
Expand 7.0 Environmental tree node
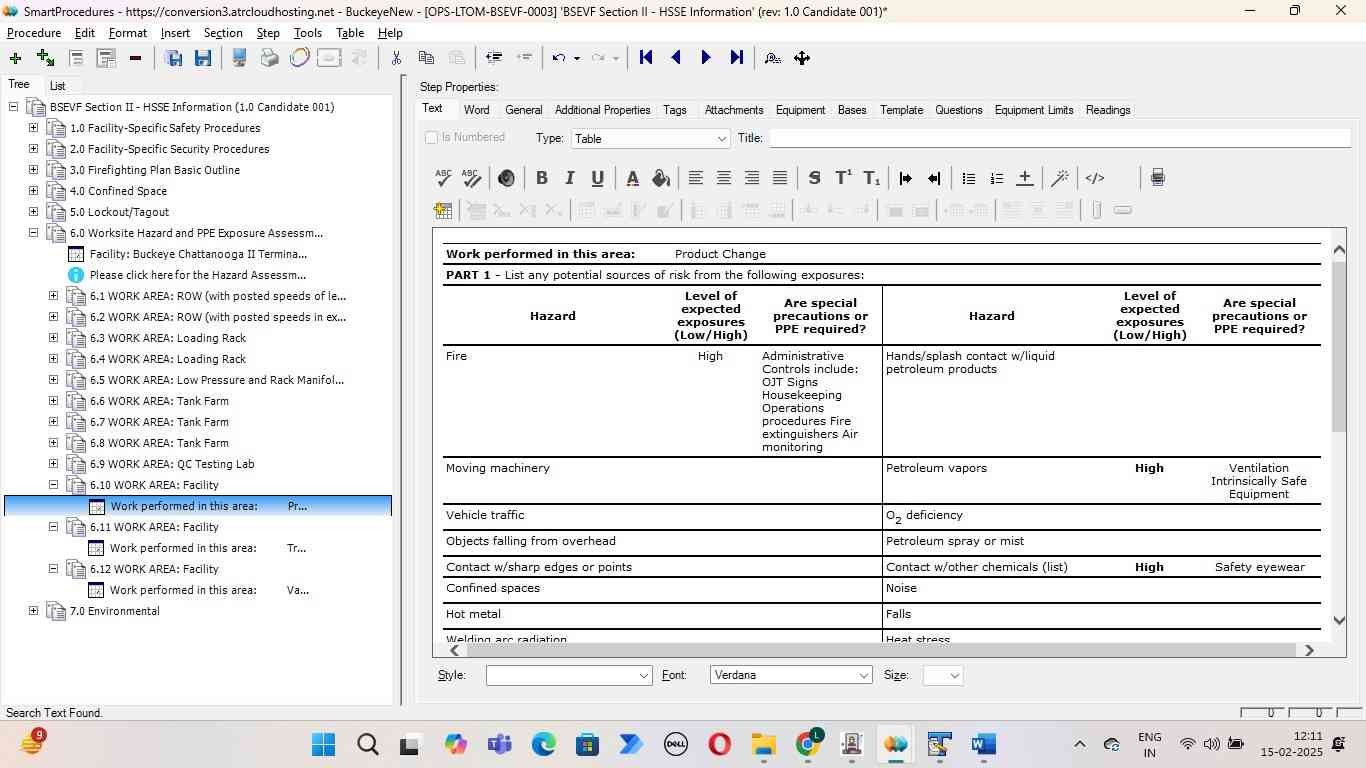[x=34, y=611]
